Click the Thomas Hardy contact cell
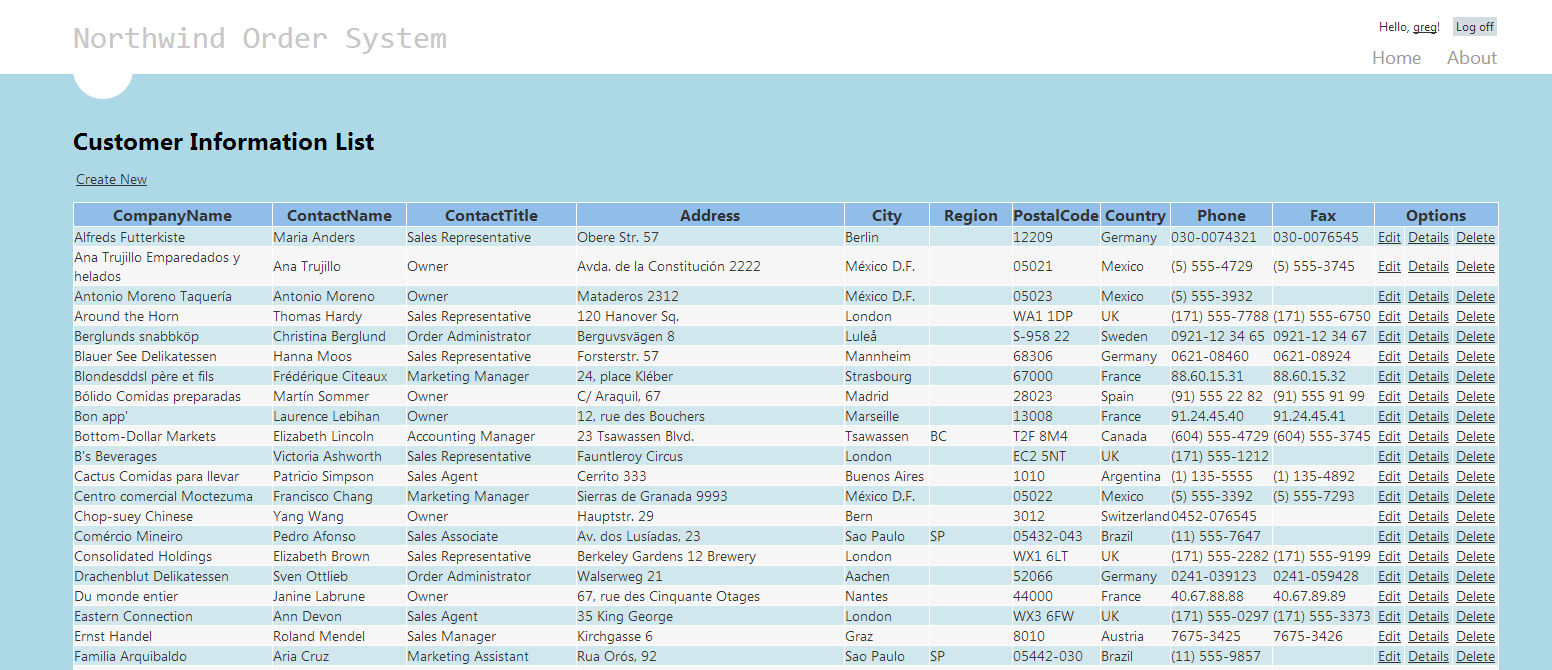 pyautogui.click(x=339, y=316)
